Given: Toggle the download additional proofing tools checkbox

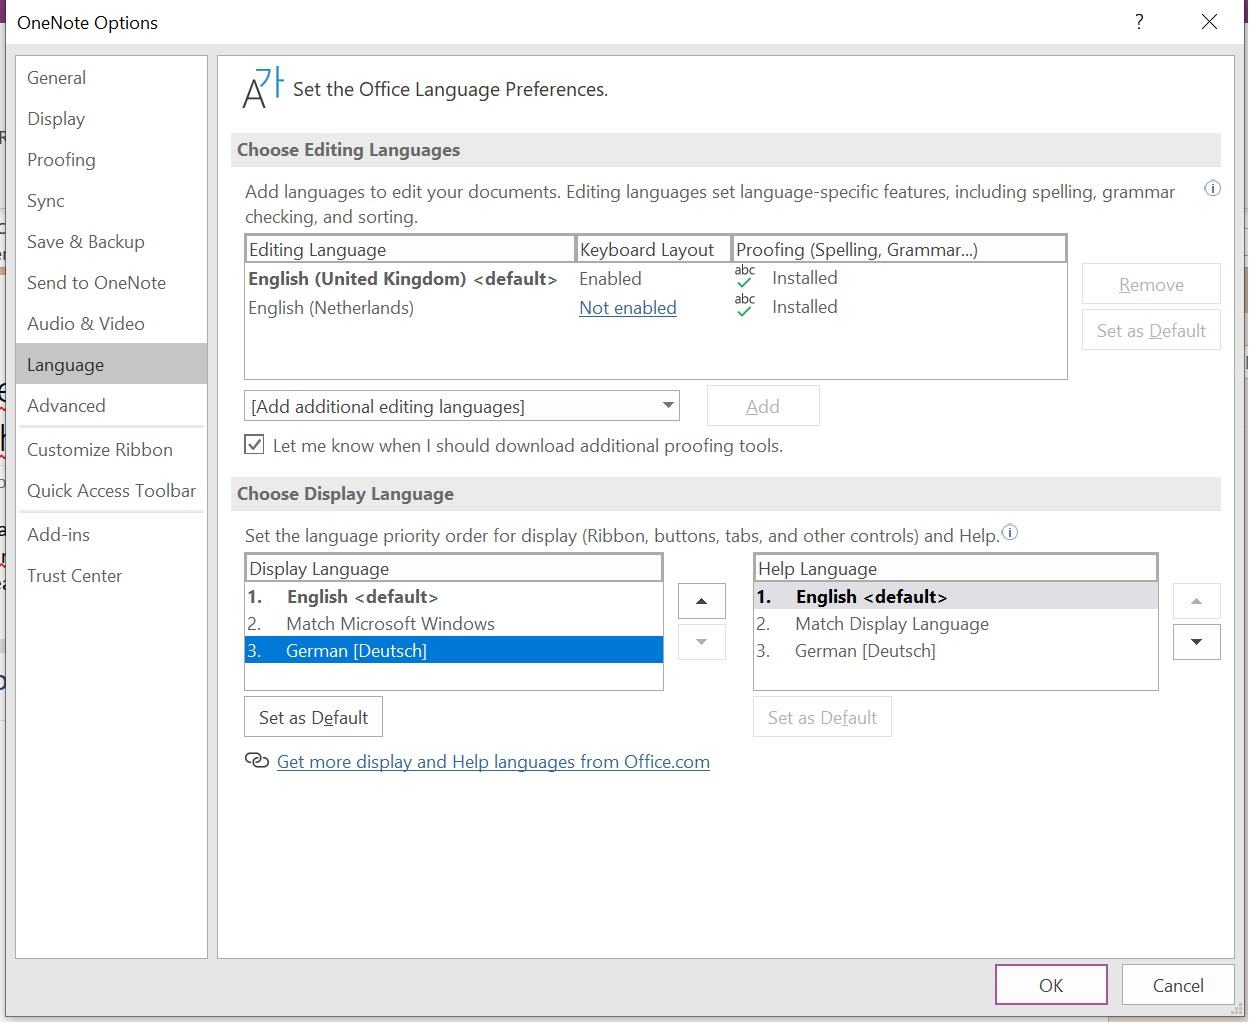Looking at the screenshot, I should point(255,444).
